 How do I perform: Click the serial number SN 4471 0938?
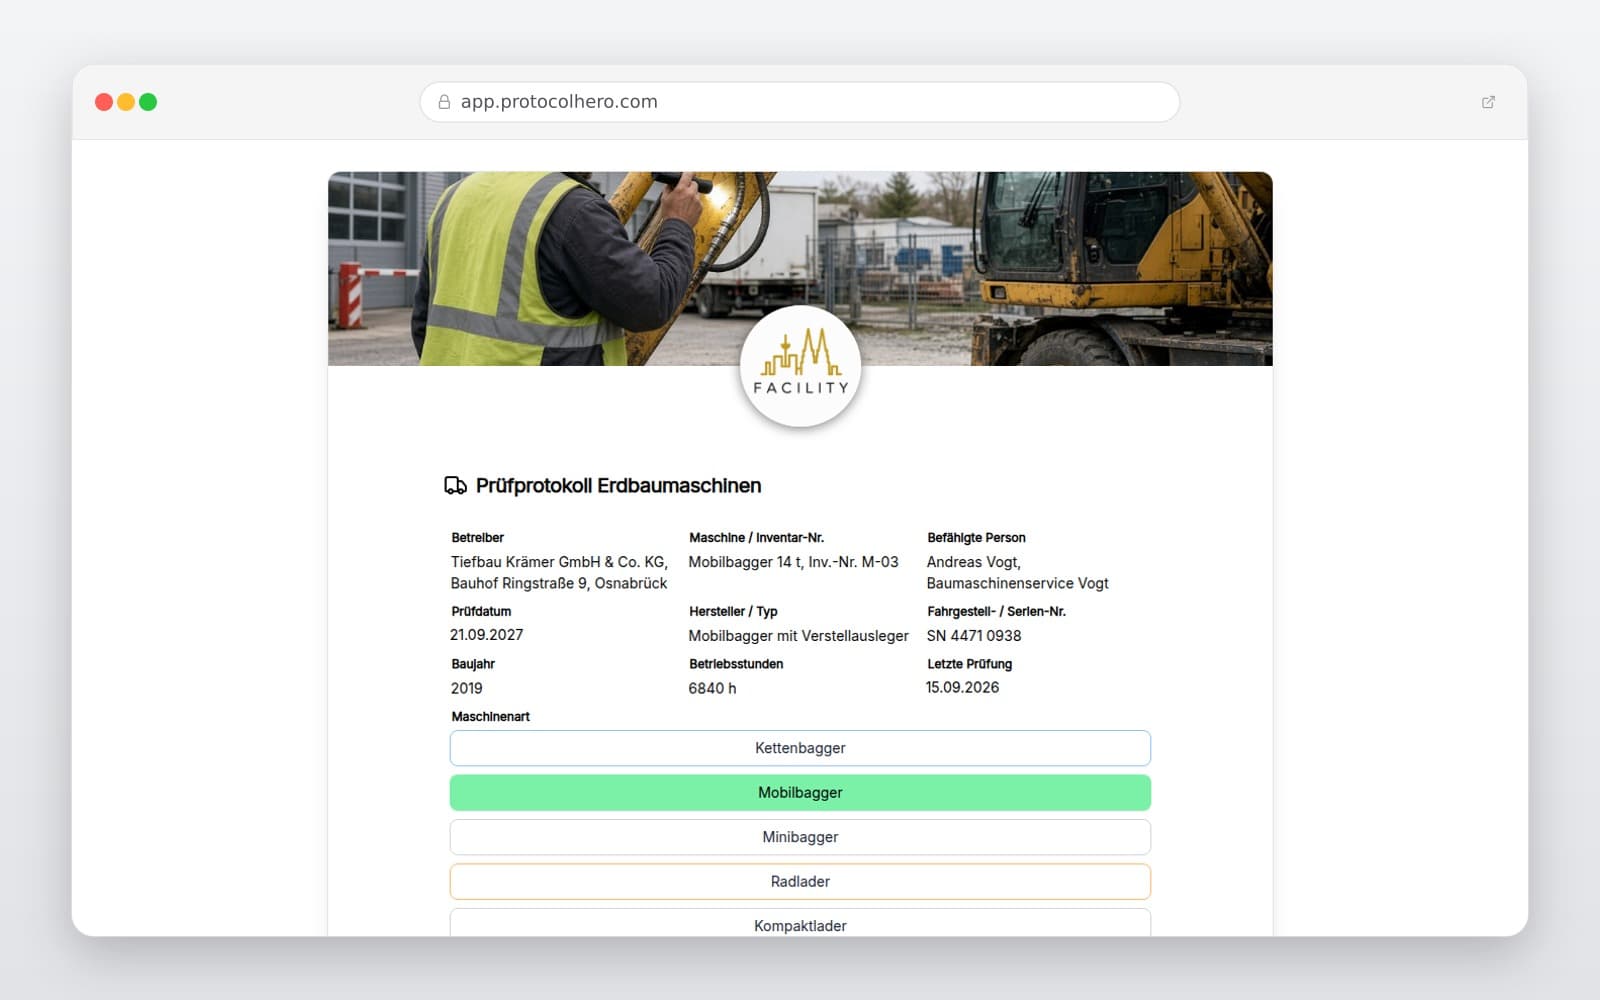click(974, 636)
